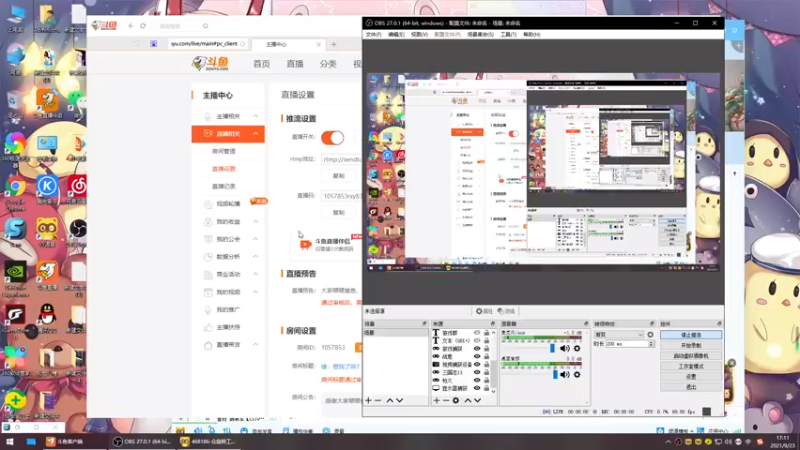This screenshot has width=800, height=450.
Task: Open the NVIDIA GeForce desktop icon
Action: tap(15, 278)
